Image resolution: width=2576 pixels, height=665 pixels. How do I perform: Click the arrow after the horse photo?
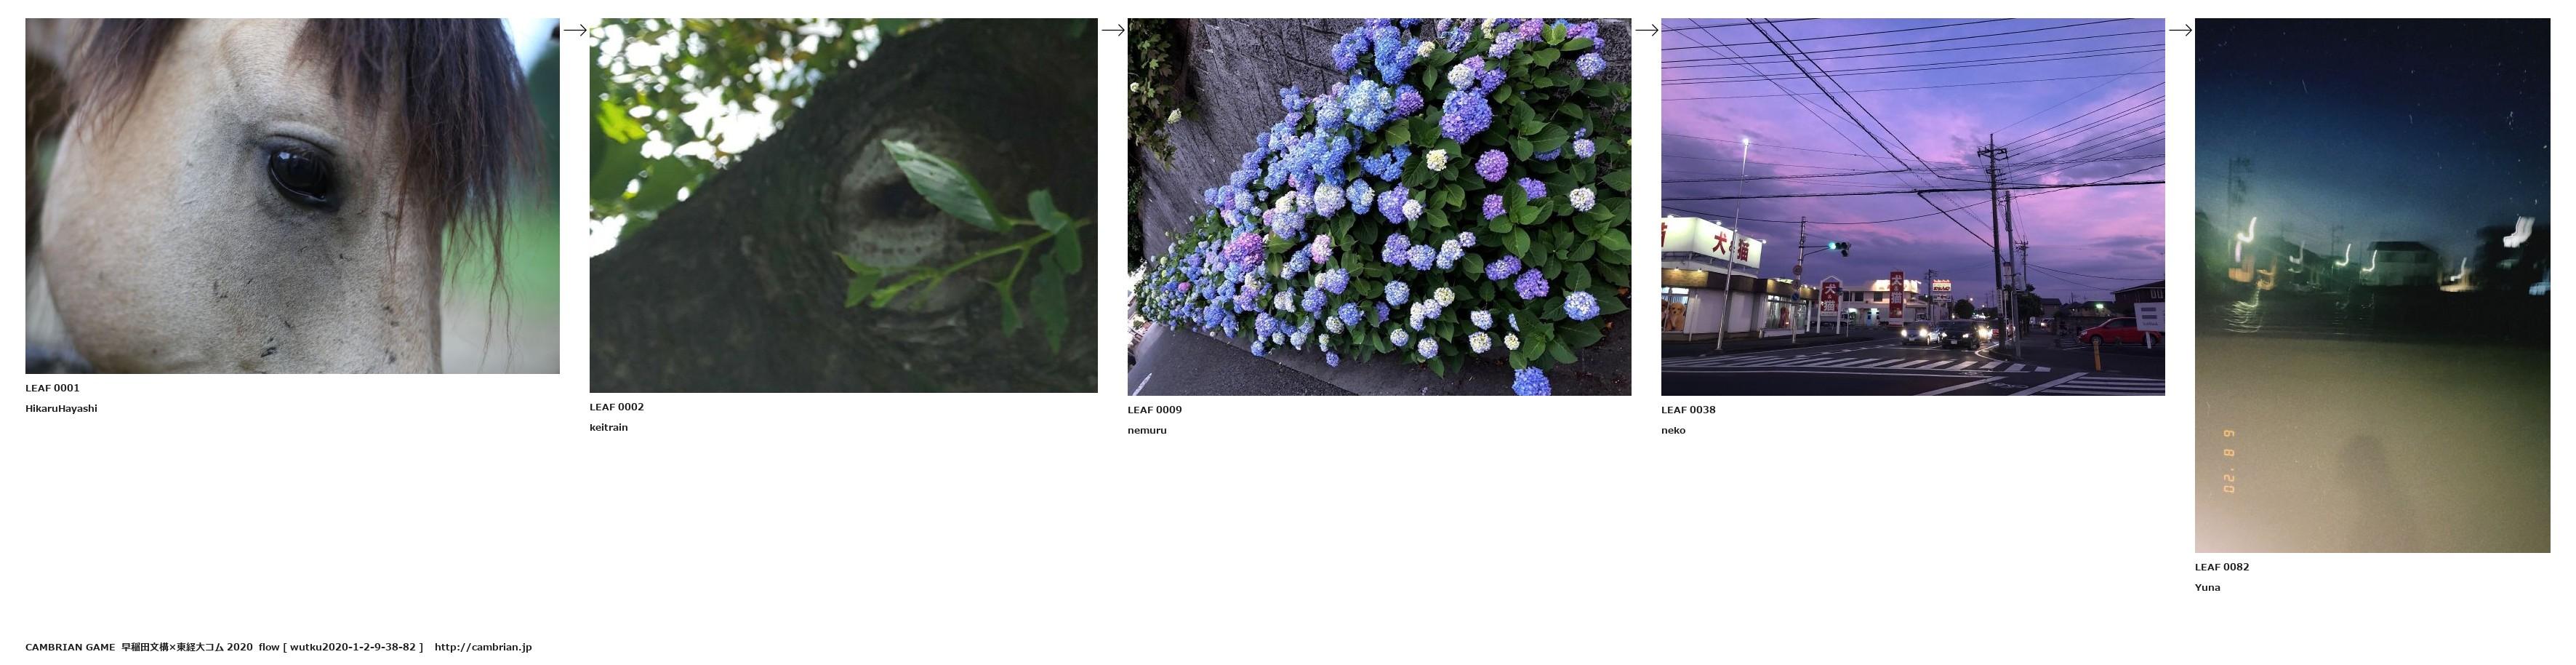point(575,30)
